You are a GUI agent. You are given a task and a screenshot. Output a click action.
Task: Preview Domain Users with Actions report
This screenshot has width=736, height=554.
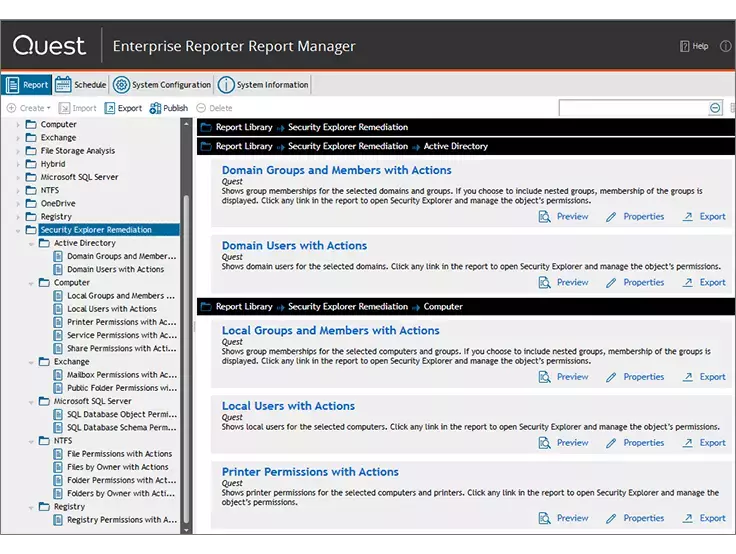[564, 282]
